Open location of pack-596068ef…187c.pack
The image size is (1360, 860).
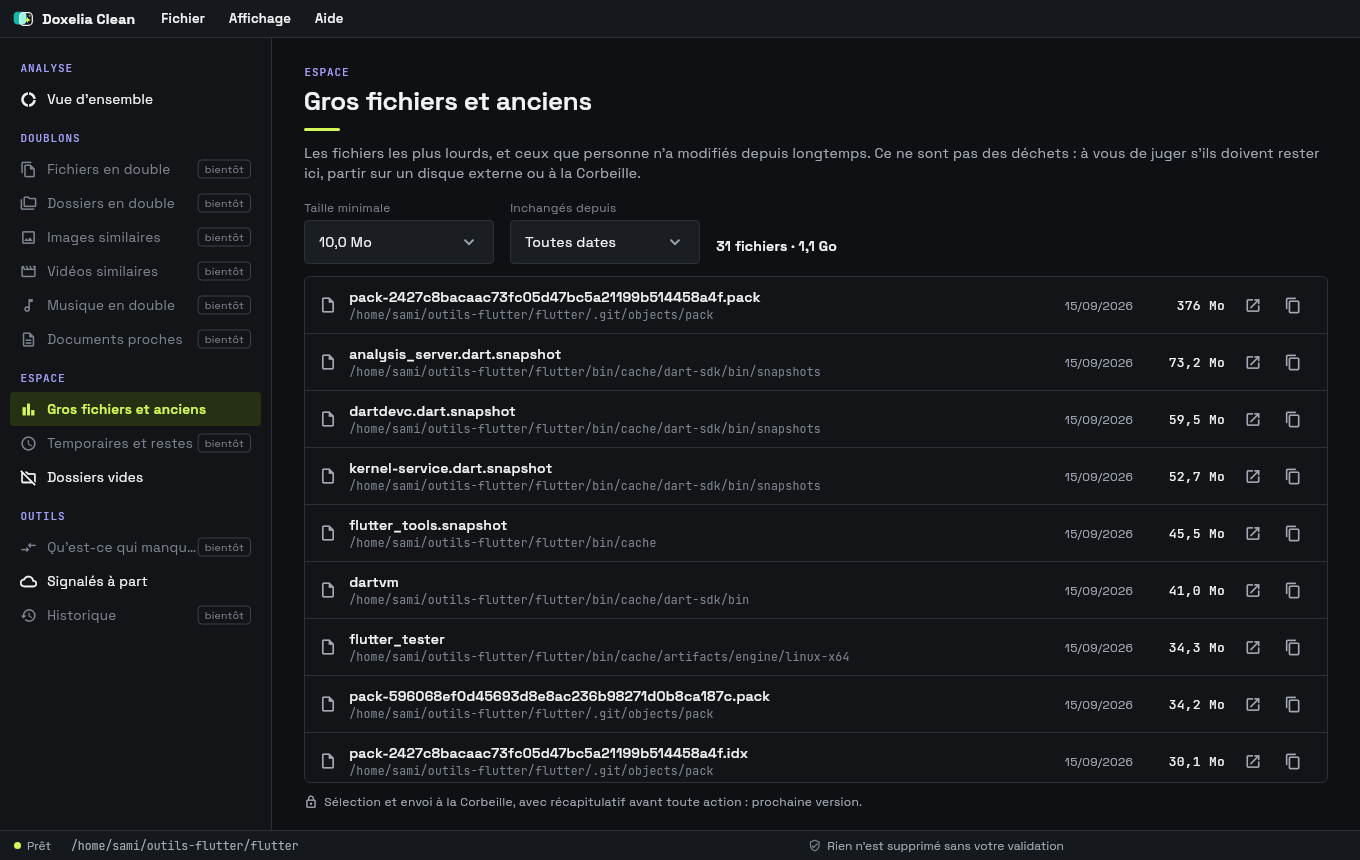coord(1253,704)
